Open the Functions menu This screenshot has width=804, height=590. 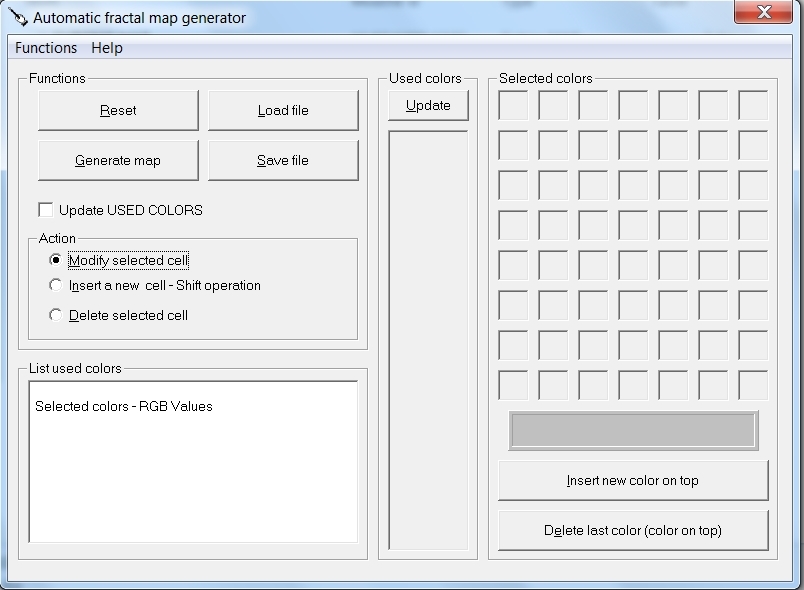click(46, 47)
